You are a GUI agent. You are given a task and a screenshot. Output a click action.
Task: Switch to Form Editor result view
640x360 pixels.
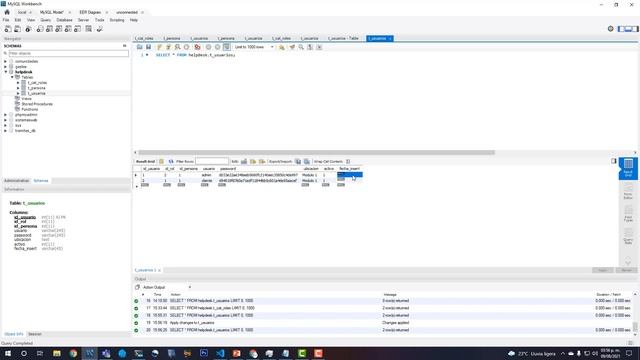628,190
